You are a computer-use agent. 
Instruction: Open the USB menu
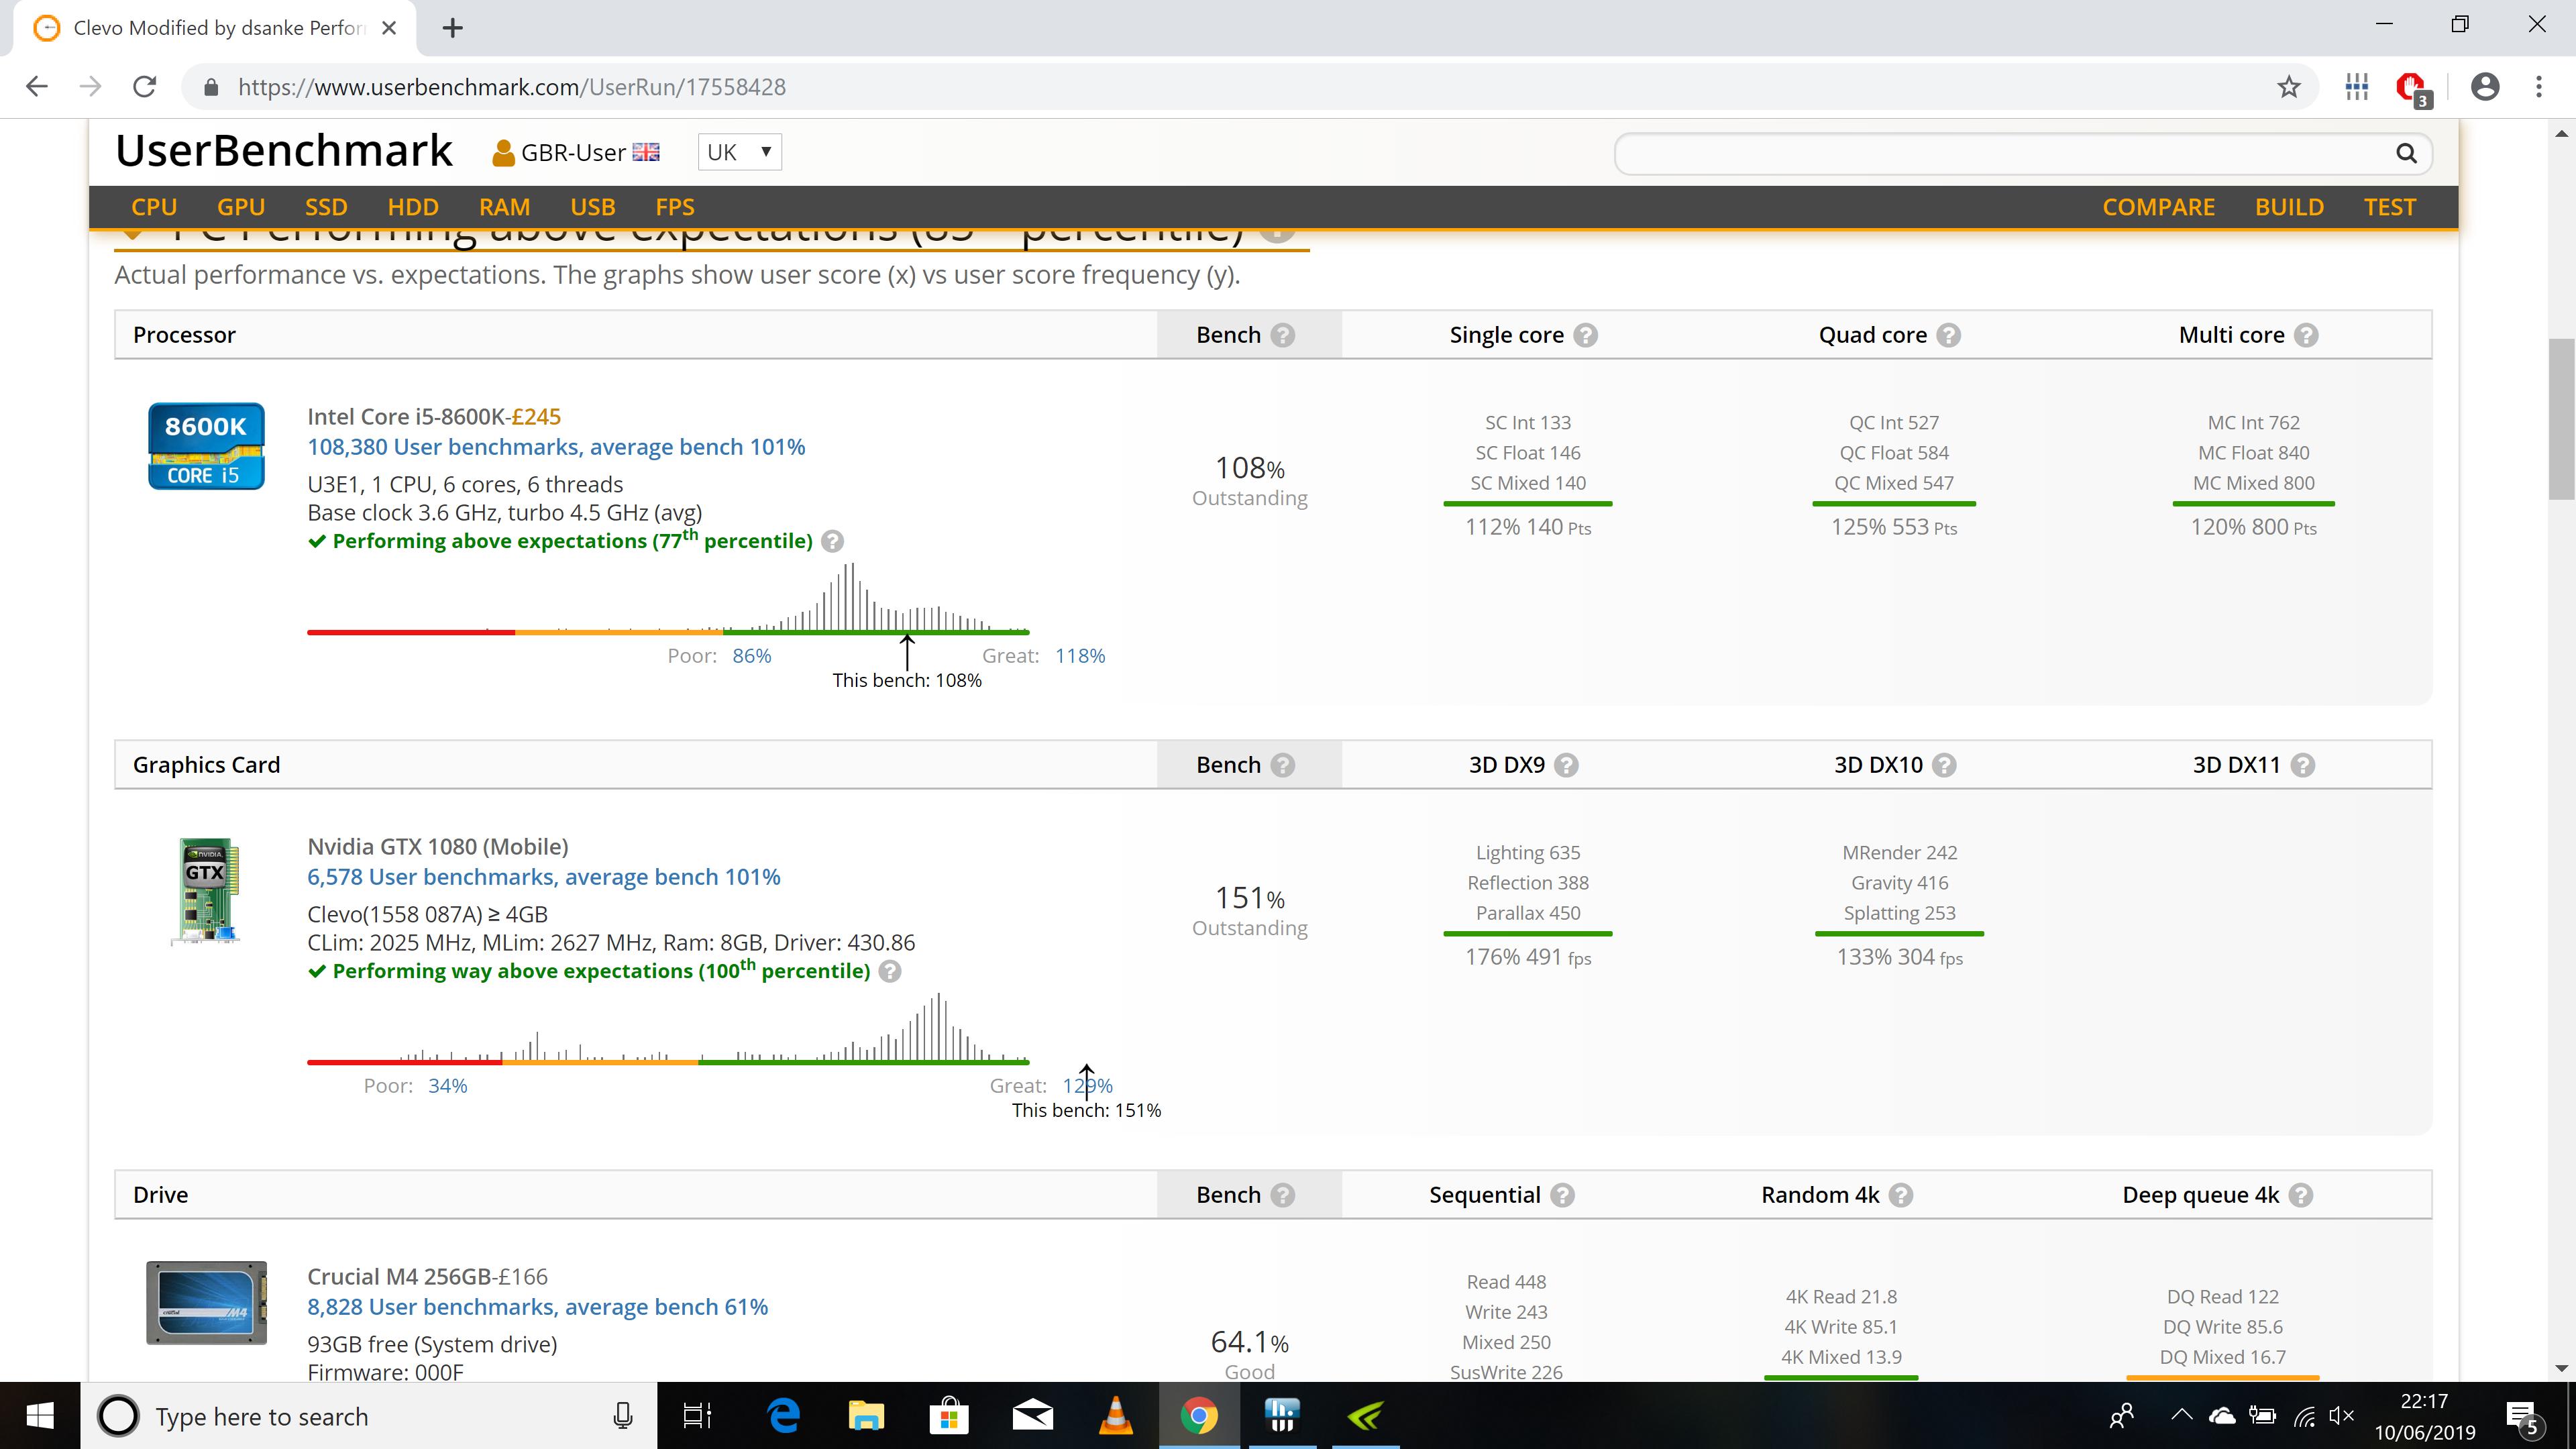pyautogui.click(x=592, y=207)
